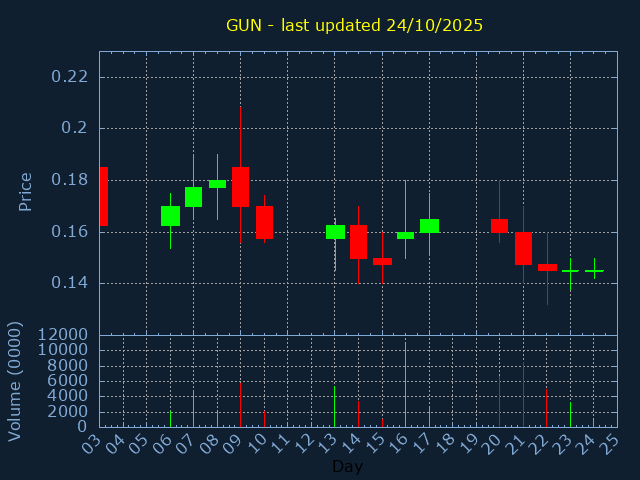The width and height of the screenshot is (640, 480).
Task: Click the green candlestick on day 06
Action: click(170, 216)
